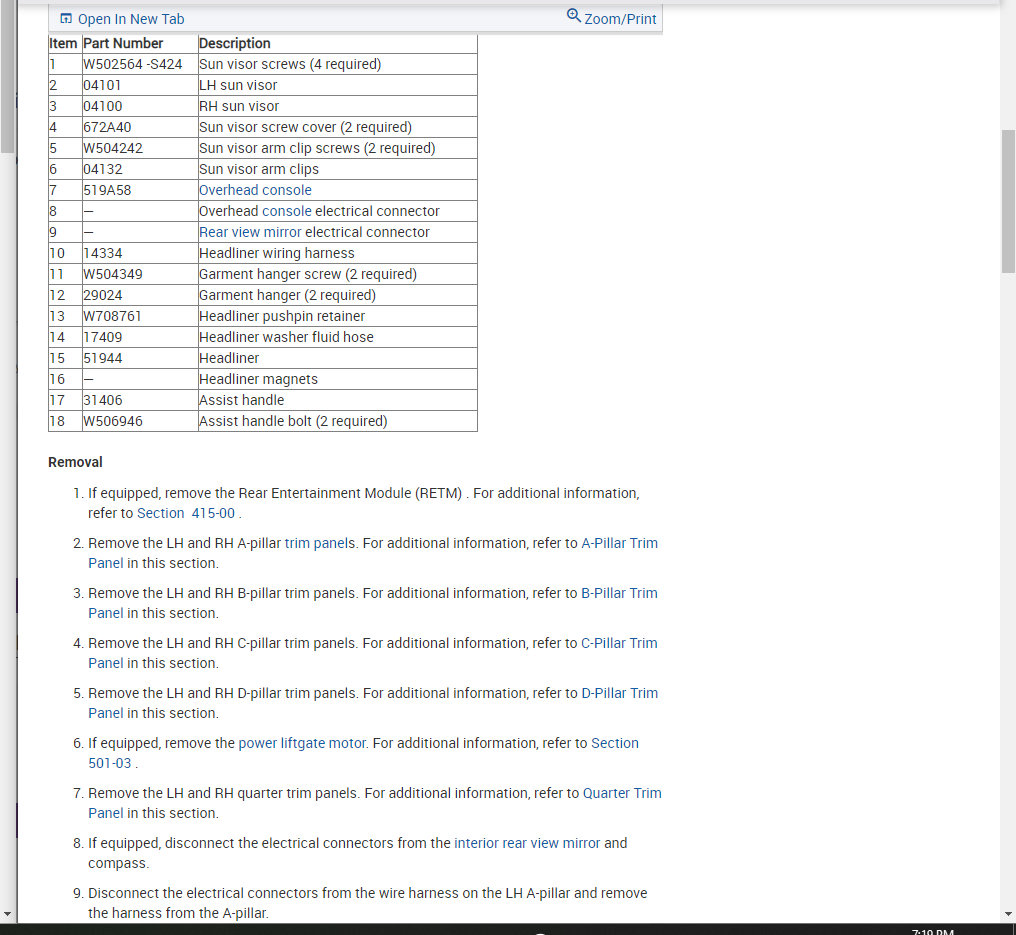Click the left pane scrollbar down arrow
The width and height of the screenshot is (1016, 935).
click(7, 914)
